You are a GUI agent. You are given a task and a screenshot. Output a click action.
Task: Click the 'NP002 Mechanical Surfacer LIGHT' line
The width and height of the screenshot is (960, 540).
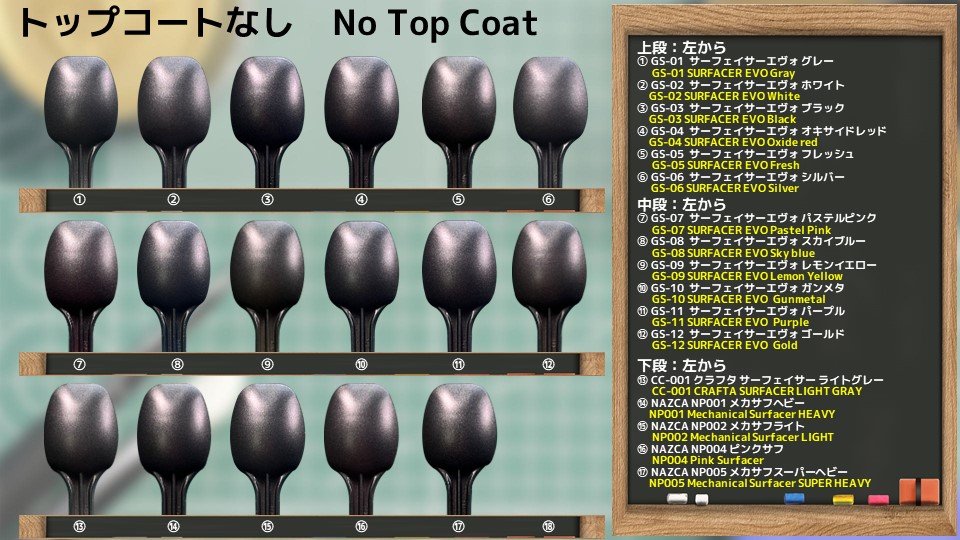[x=743, y=437]
